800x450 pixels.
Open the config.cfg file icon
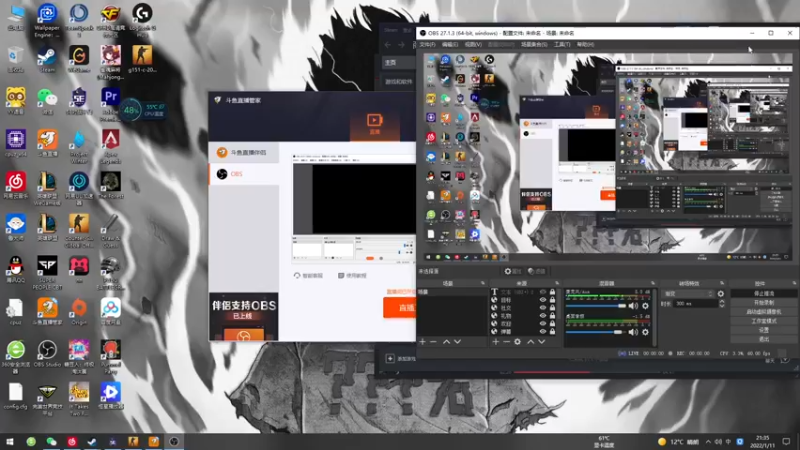pos(16,396)
